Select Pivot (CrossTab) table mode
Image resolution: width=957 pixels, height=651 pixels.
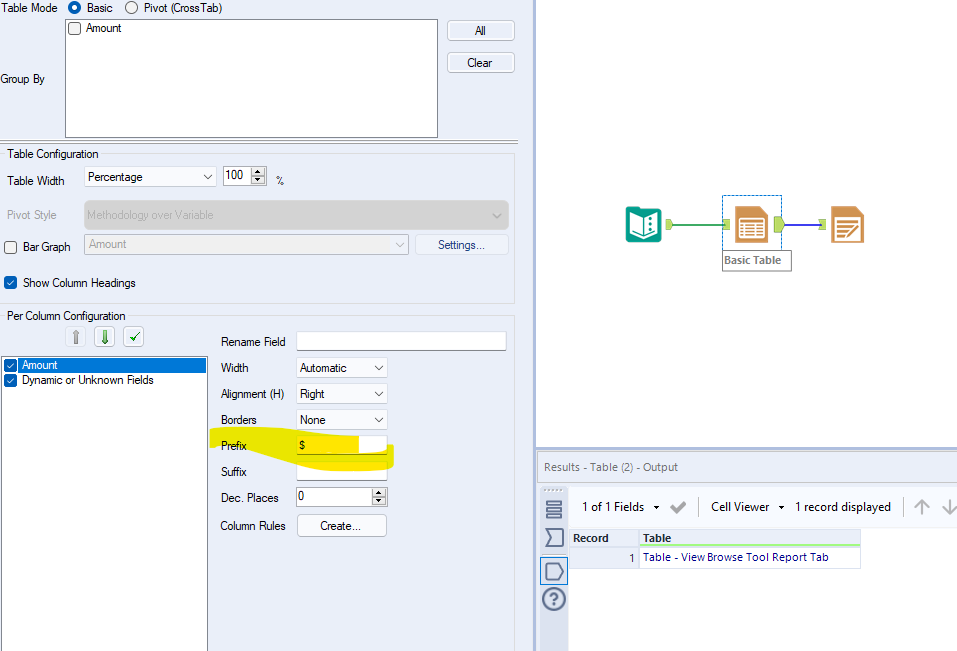(x=131, y=8)
